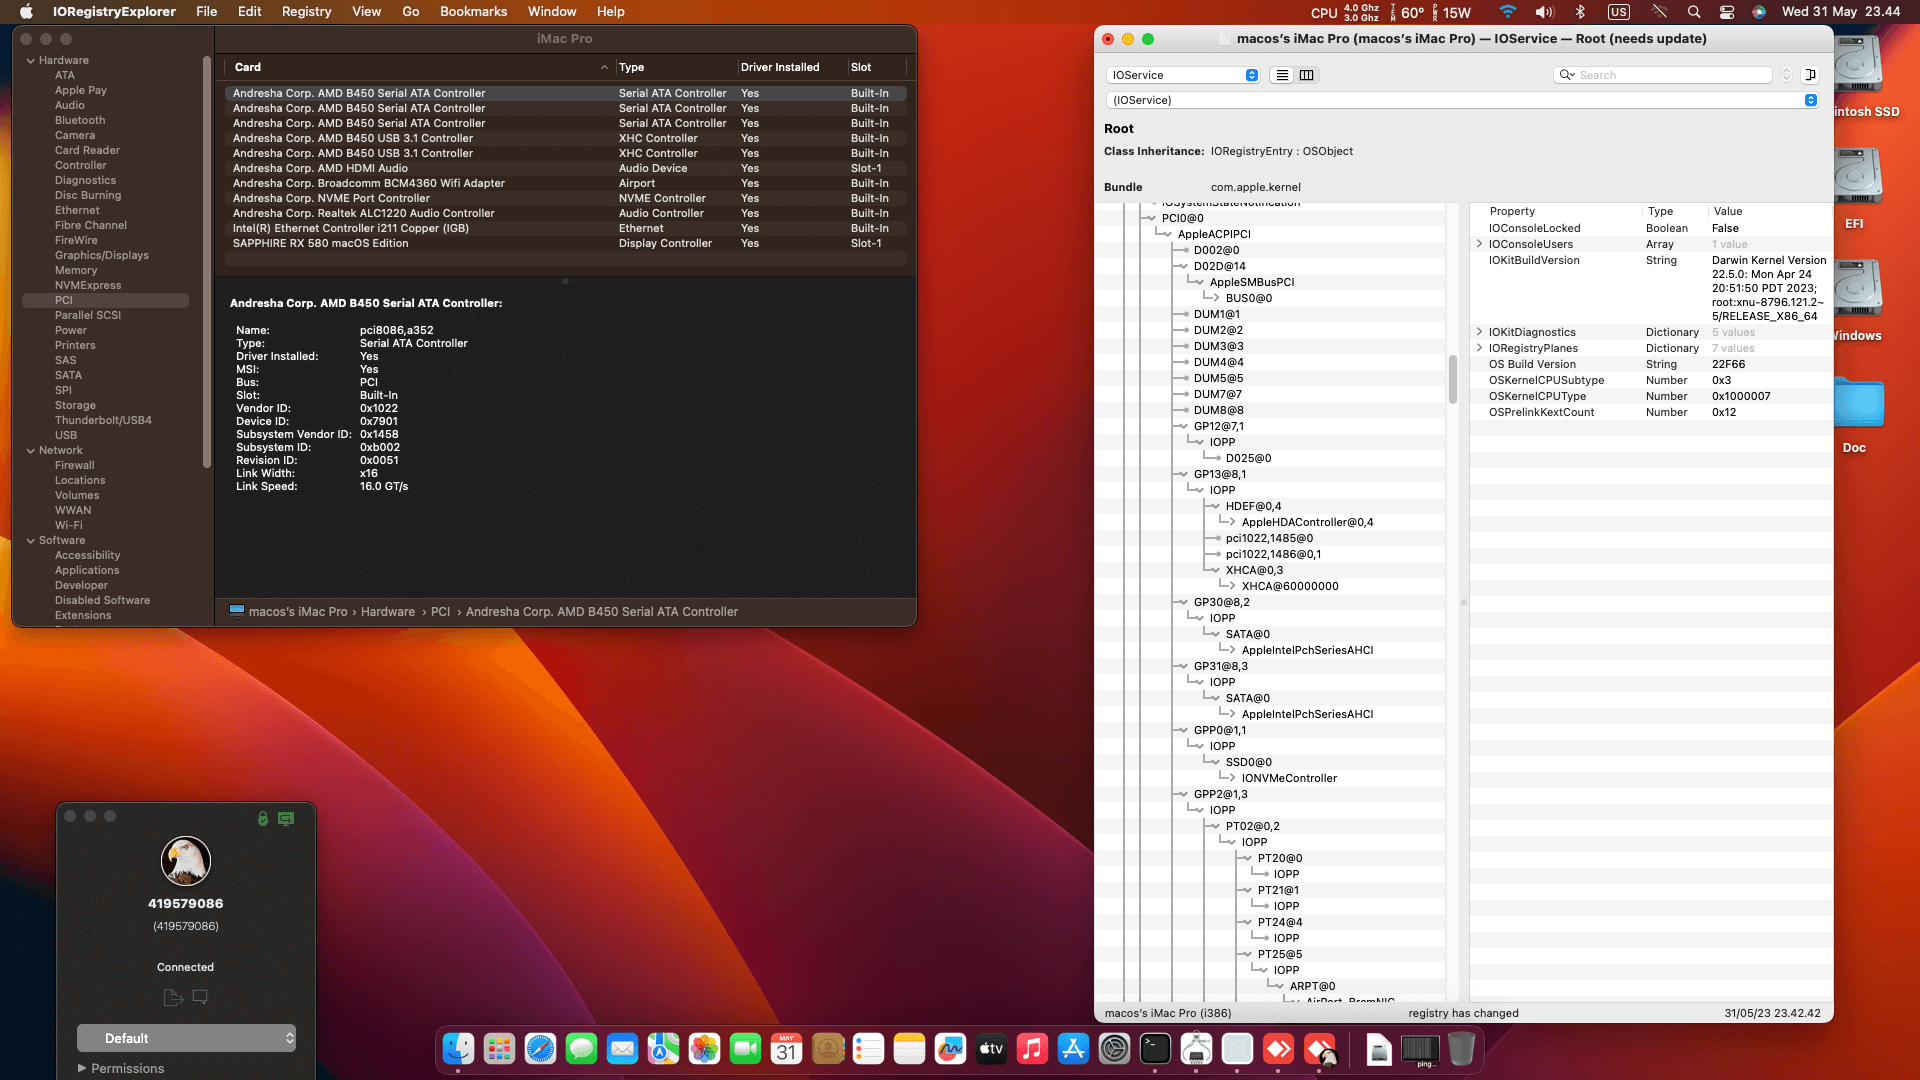Image resolution: width=1920 pixels, height=1080 pixels.
Task: Open Terminal from the Dock
Action: click(1156, 1049)
